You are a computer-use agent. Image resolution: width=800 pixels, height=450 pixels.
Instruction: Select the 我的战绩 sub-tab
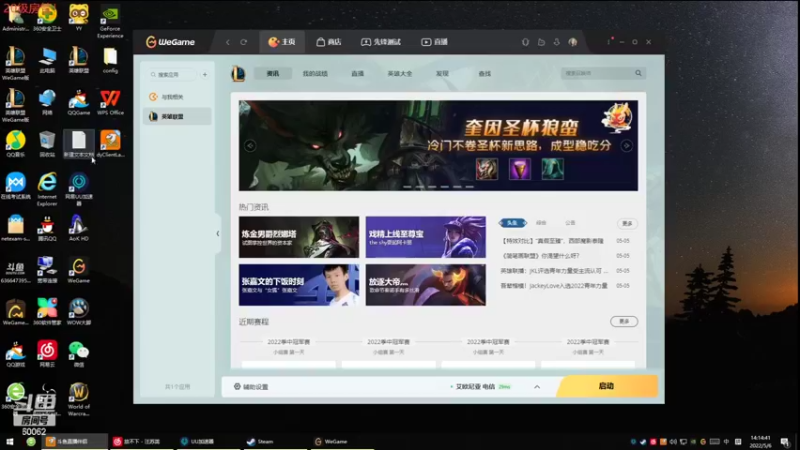point(315,73)
